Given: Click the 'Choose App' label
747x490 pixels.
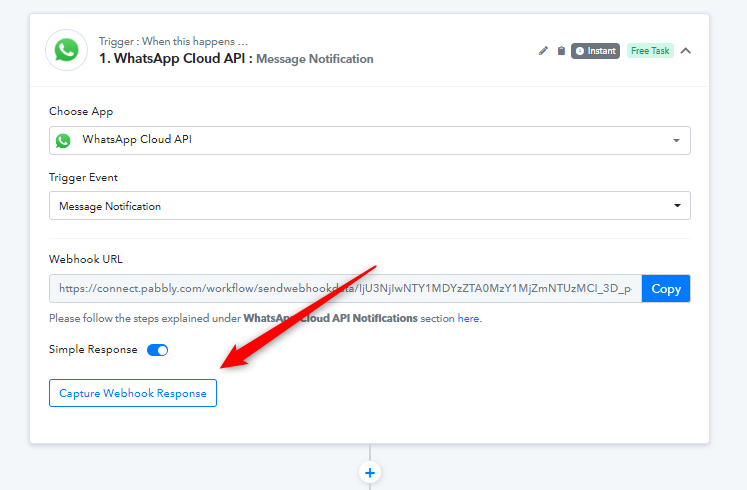Looking at the screenshot, I should pos(81,111).
